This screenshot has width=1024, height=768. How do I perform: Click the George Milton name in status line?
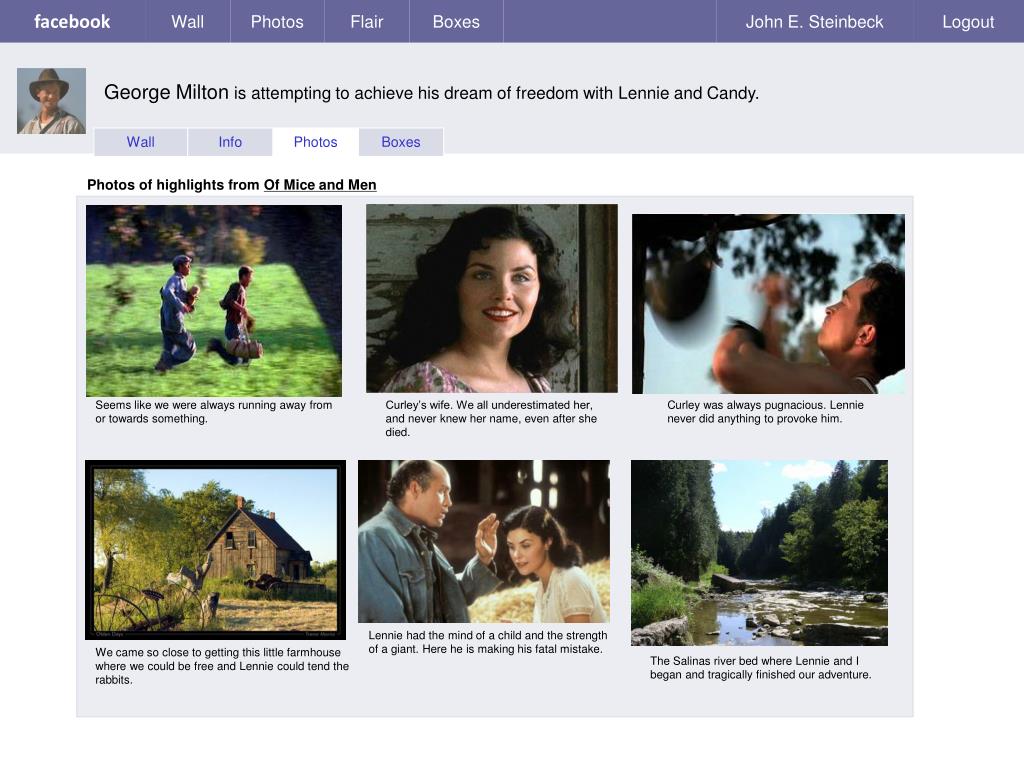(167, 92)
